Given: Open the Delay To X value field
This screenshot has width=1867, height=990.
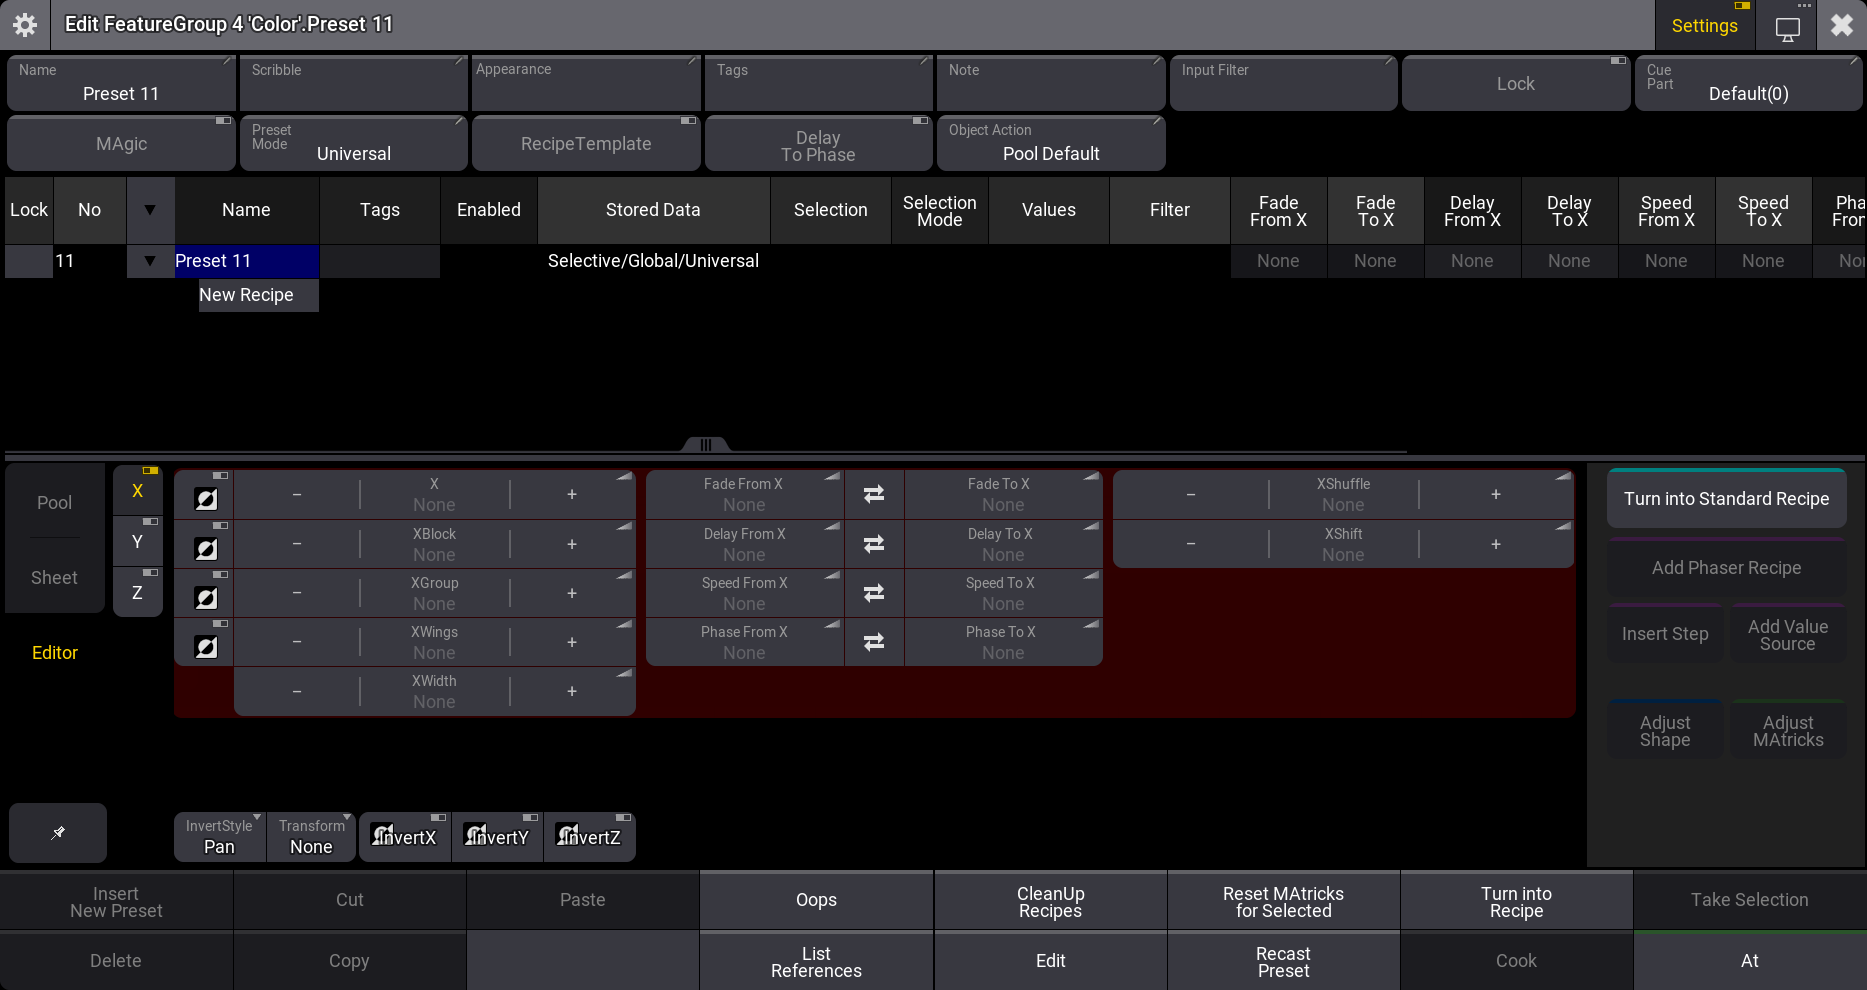Looking at the screenshot, I should click(x=1003, y=544).
